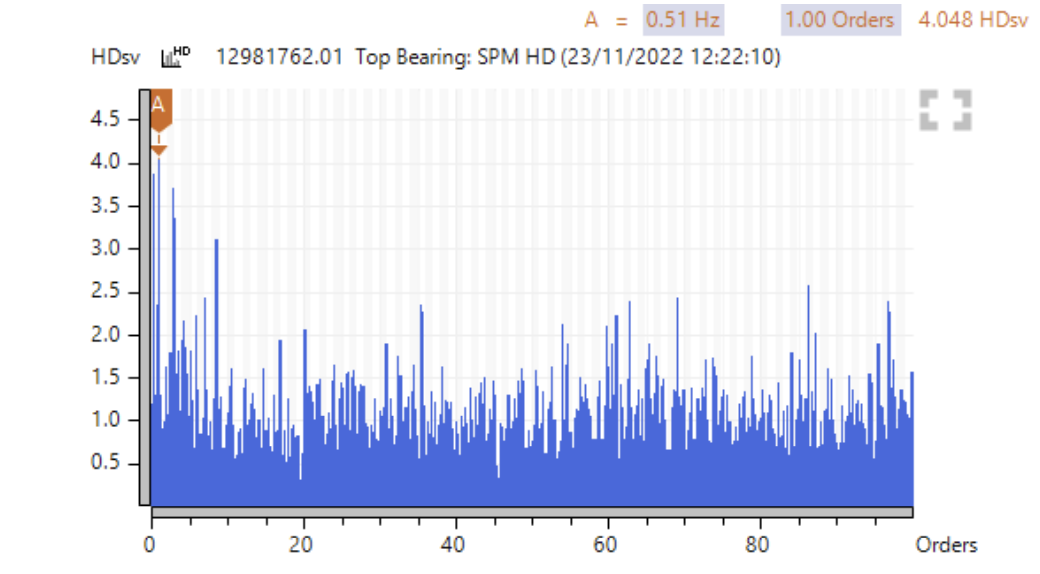The width and height of the screenshot is (1040, 574).
Task: Click the orange cursor arrowhead below flag A
Action: (158, 150)
